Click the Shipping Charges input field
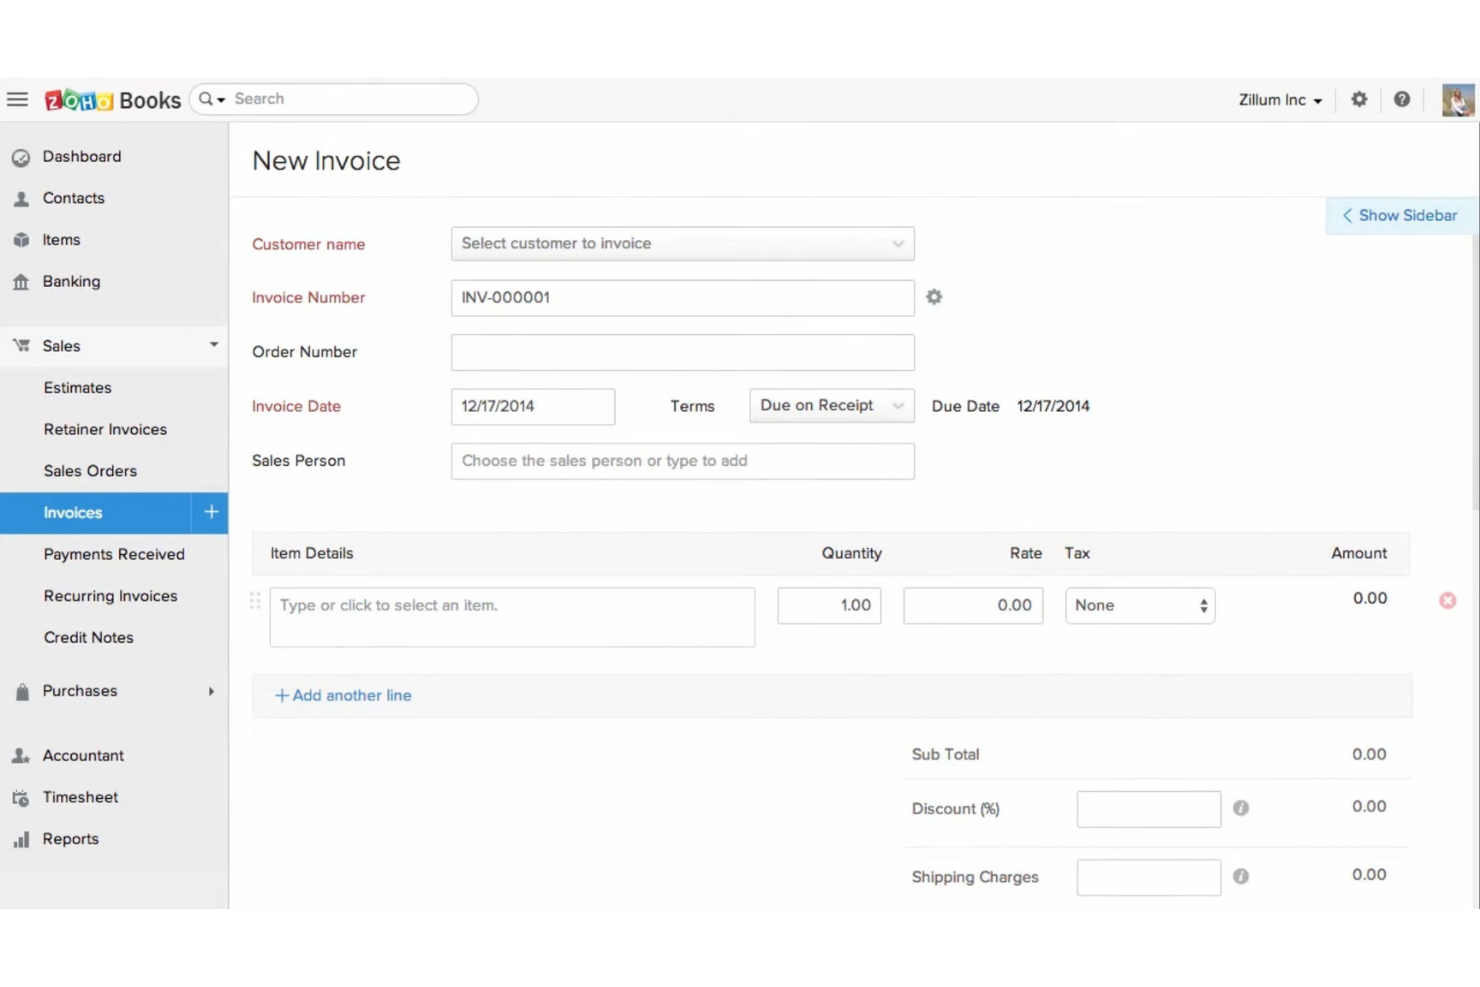This screenshot has height=987, width=1480. [x=1149, y=878]
